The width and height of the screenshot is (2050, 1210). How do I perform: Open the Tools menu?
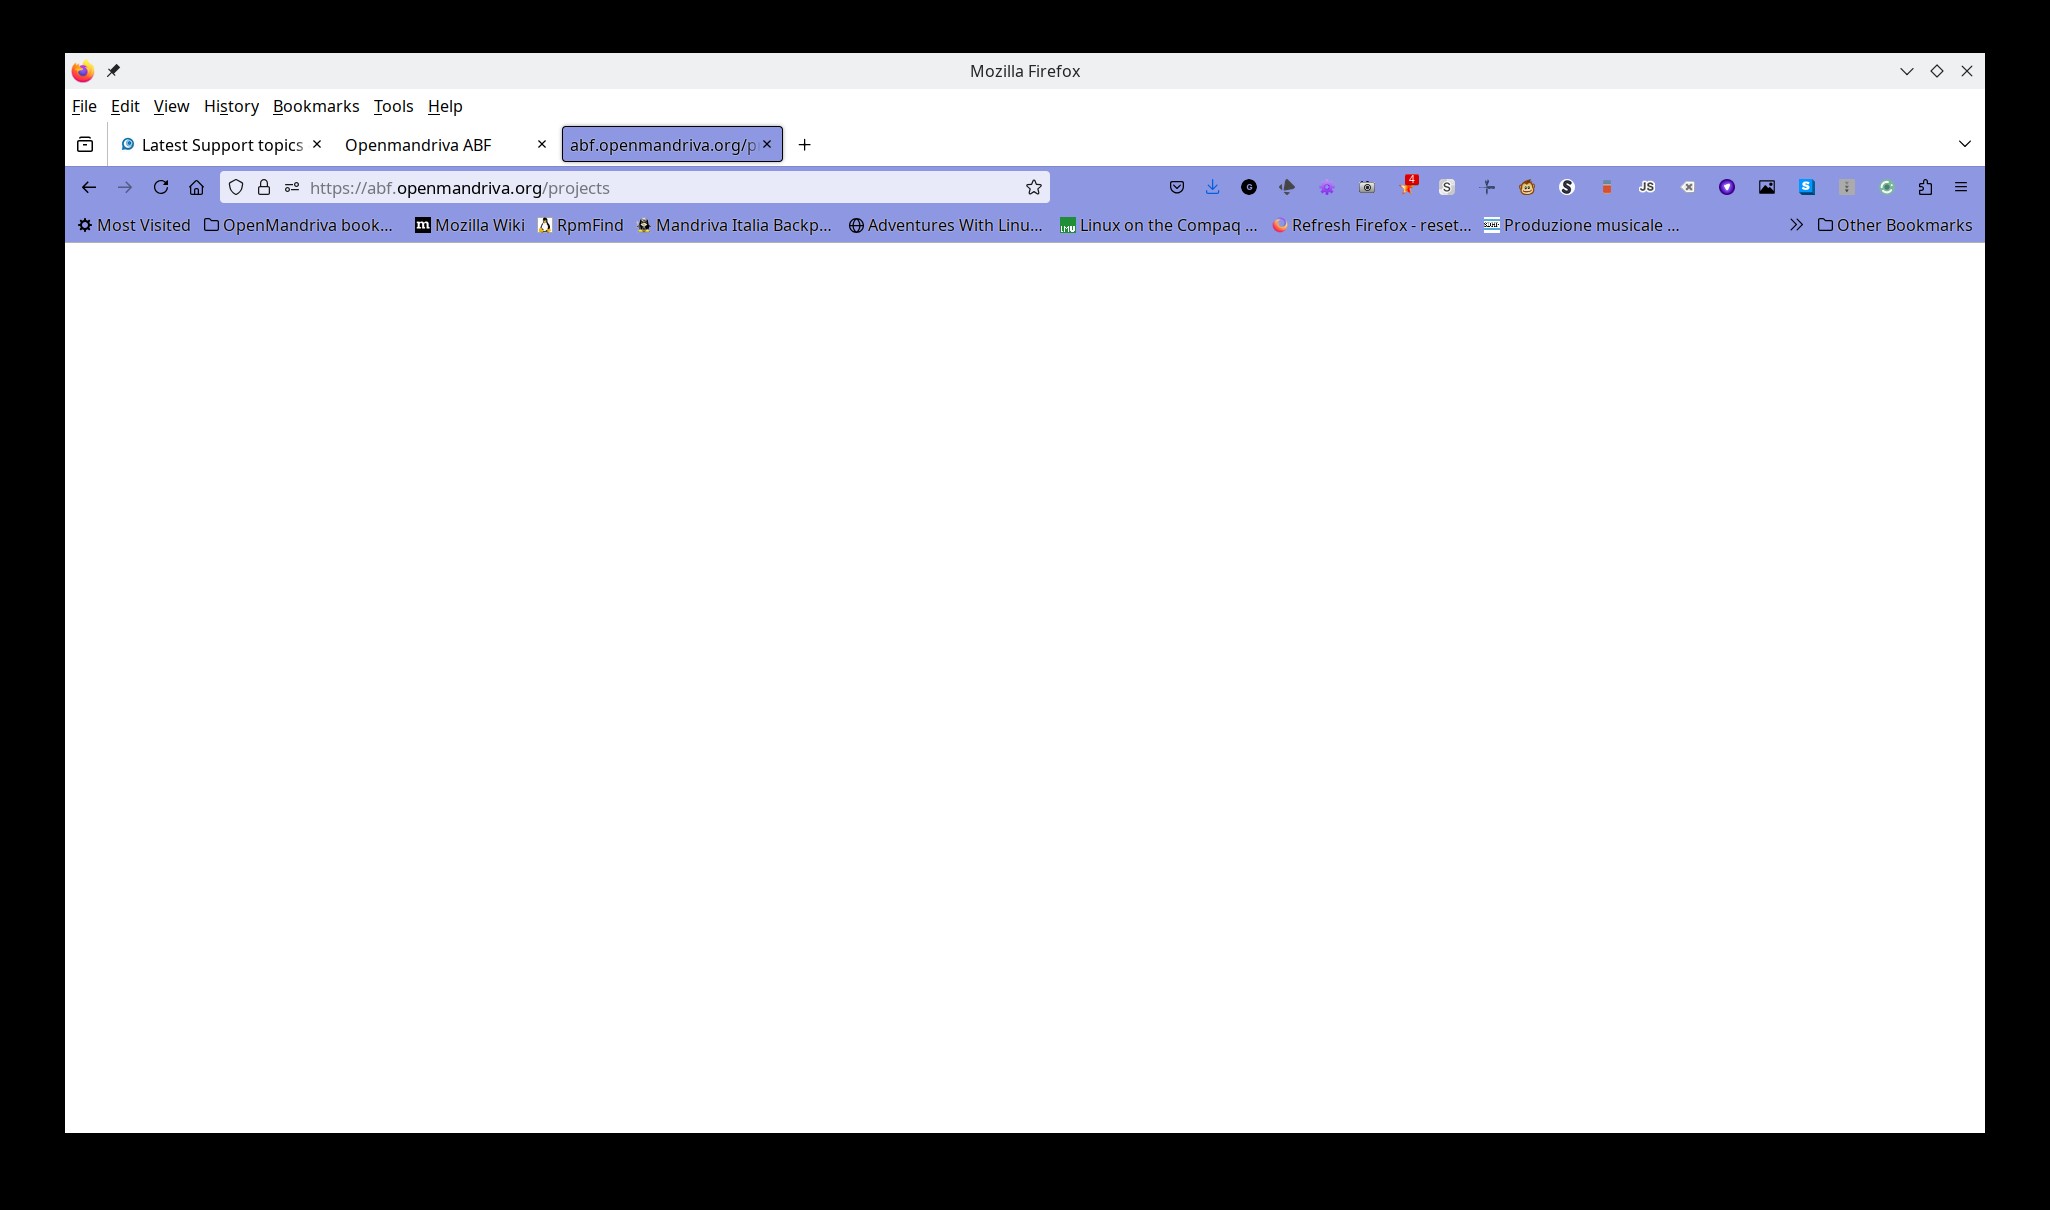point(393,106)
